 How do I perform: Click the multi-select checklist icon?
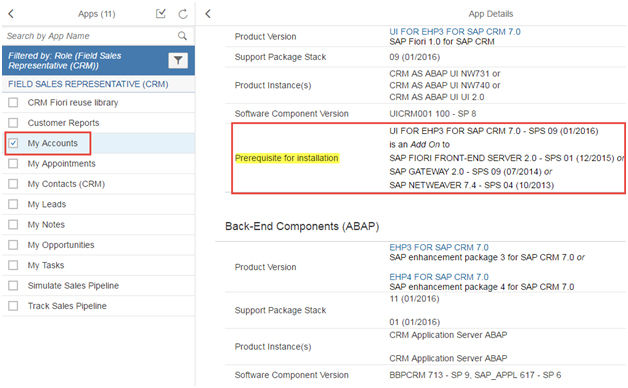[x=161, y=14]
